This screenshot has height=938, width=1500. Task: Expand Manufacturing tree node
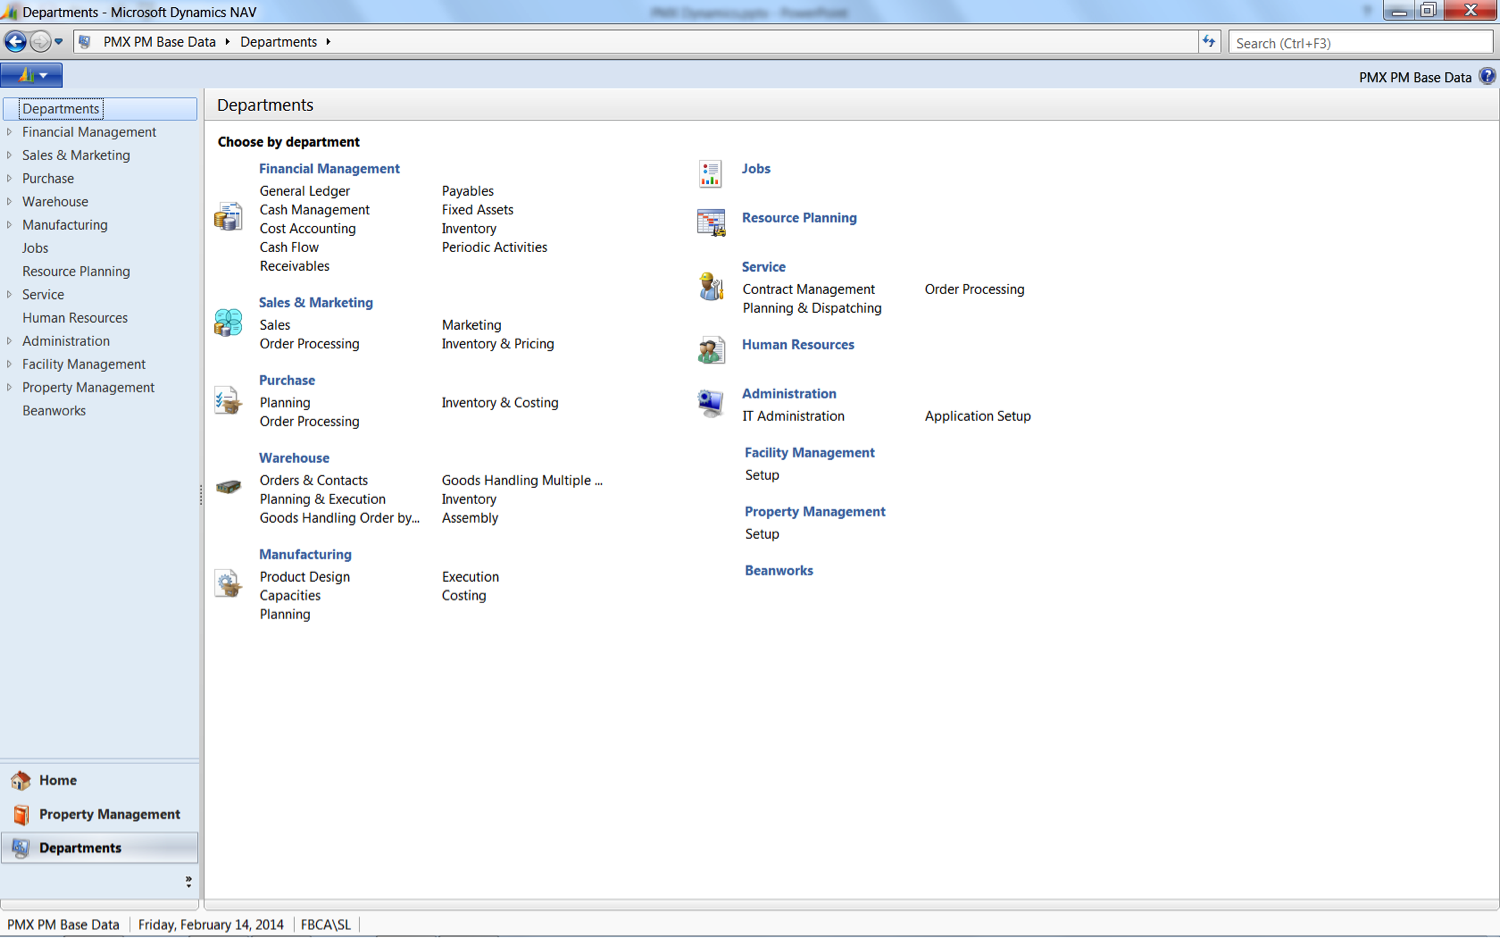(x=10, y=225)
